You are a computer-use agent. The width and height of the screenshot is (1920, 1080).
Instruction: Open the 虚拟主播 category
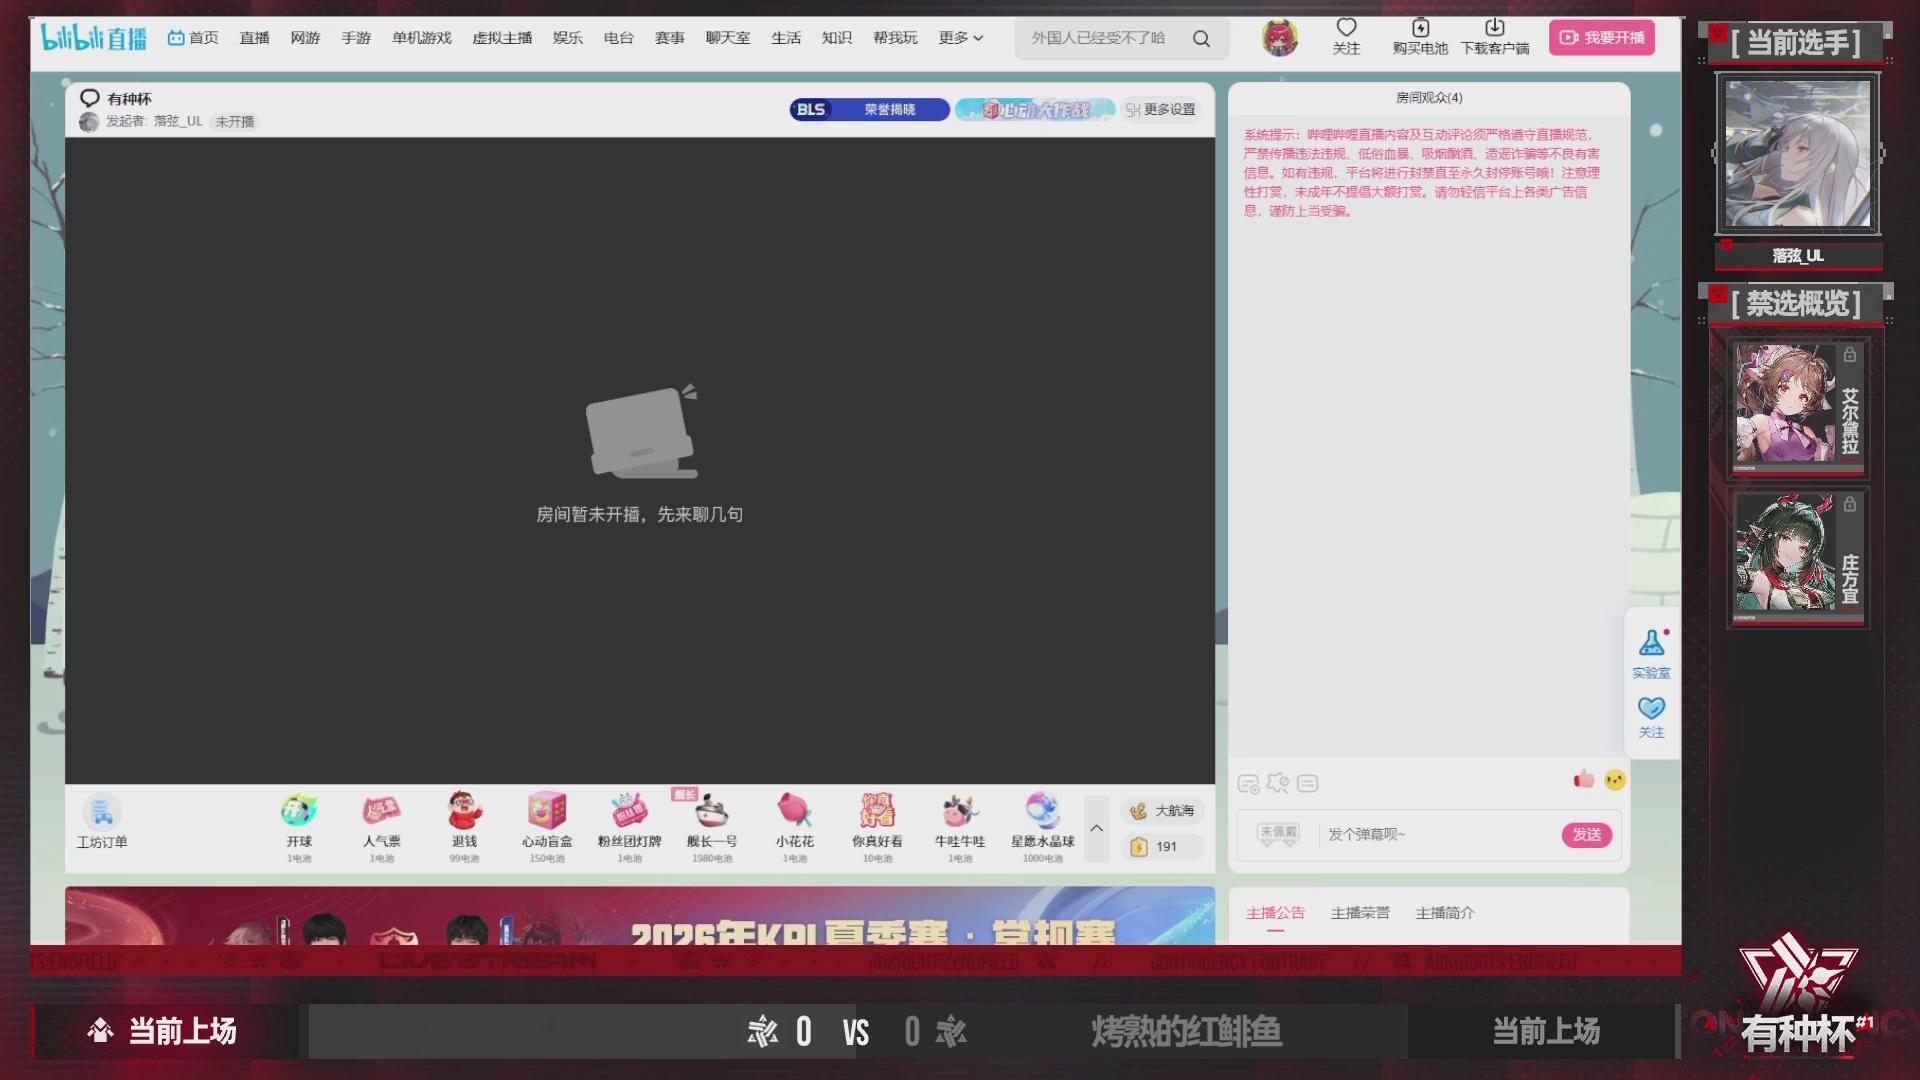pyautogui.click(x=502, y=38)
